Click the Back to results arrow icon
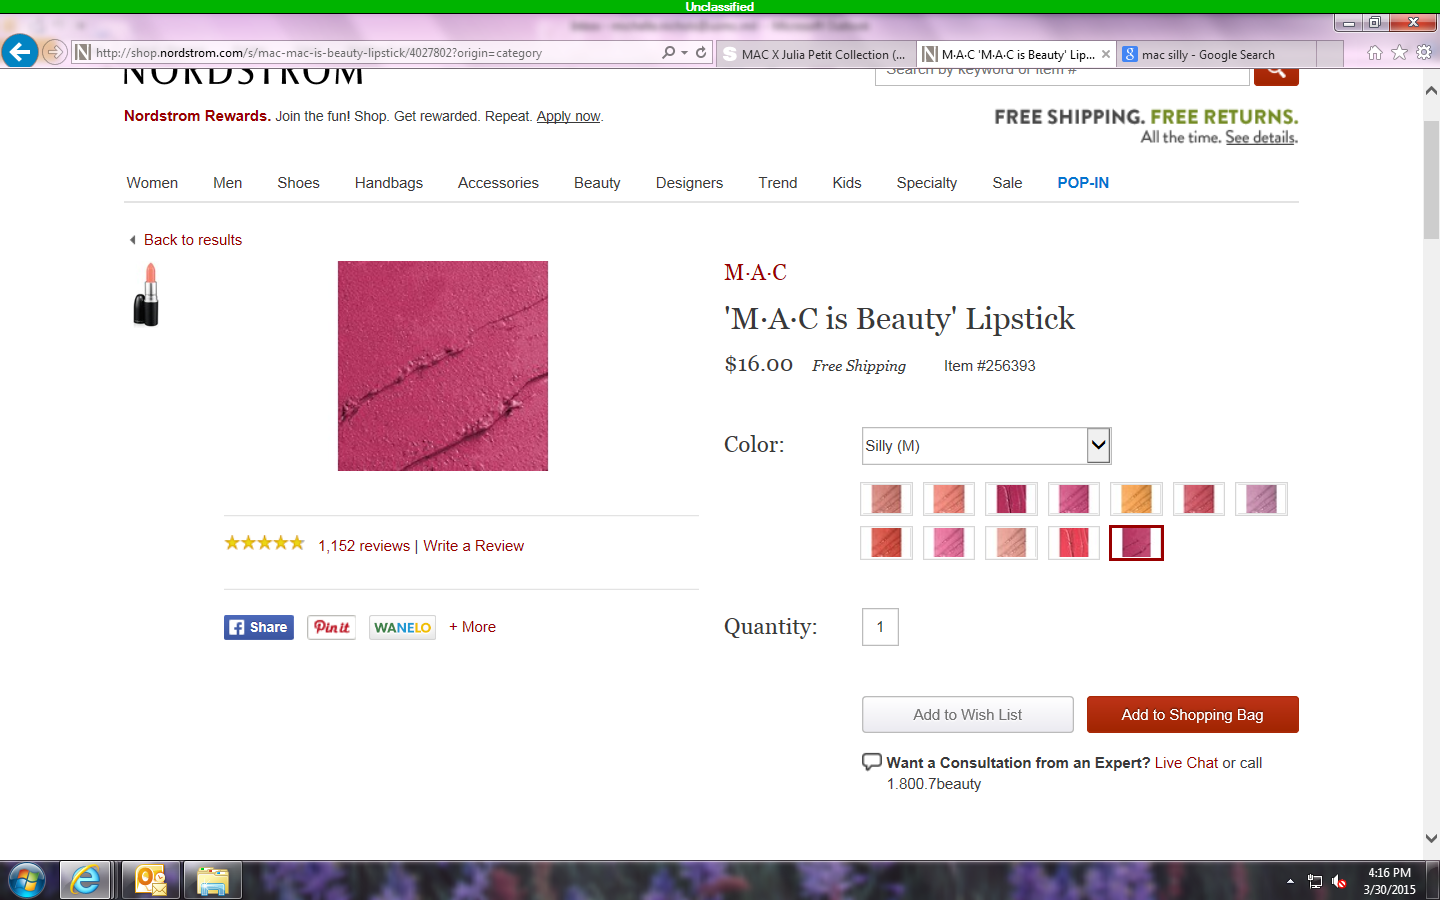The image size is (1440, 900). coord(132,240)
